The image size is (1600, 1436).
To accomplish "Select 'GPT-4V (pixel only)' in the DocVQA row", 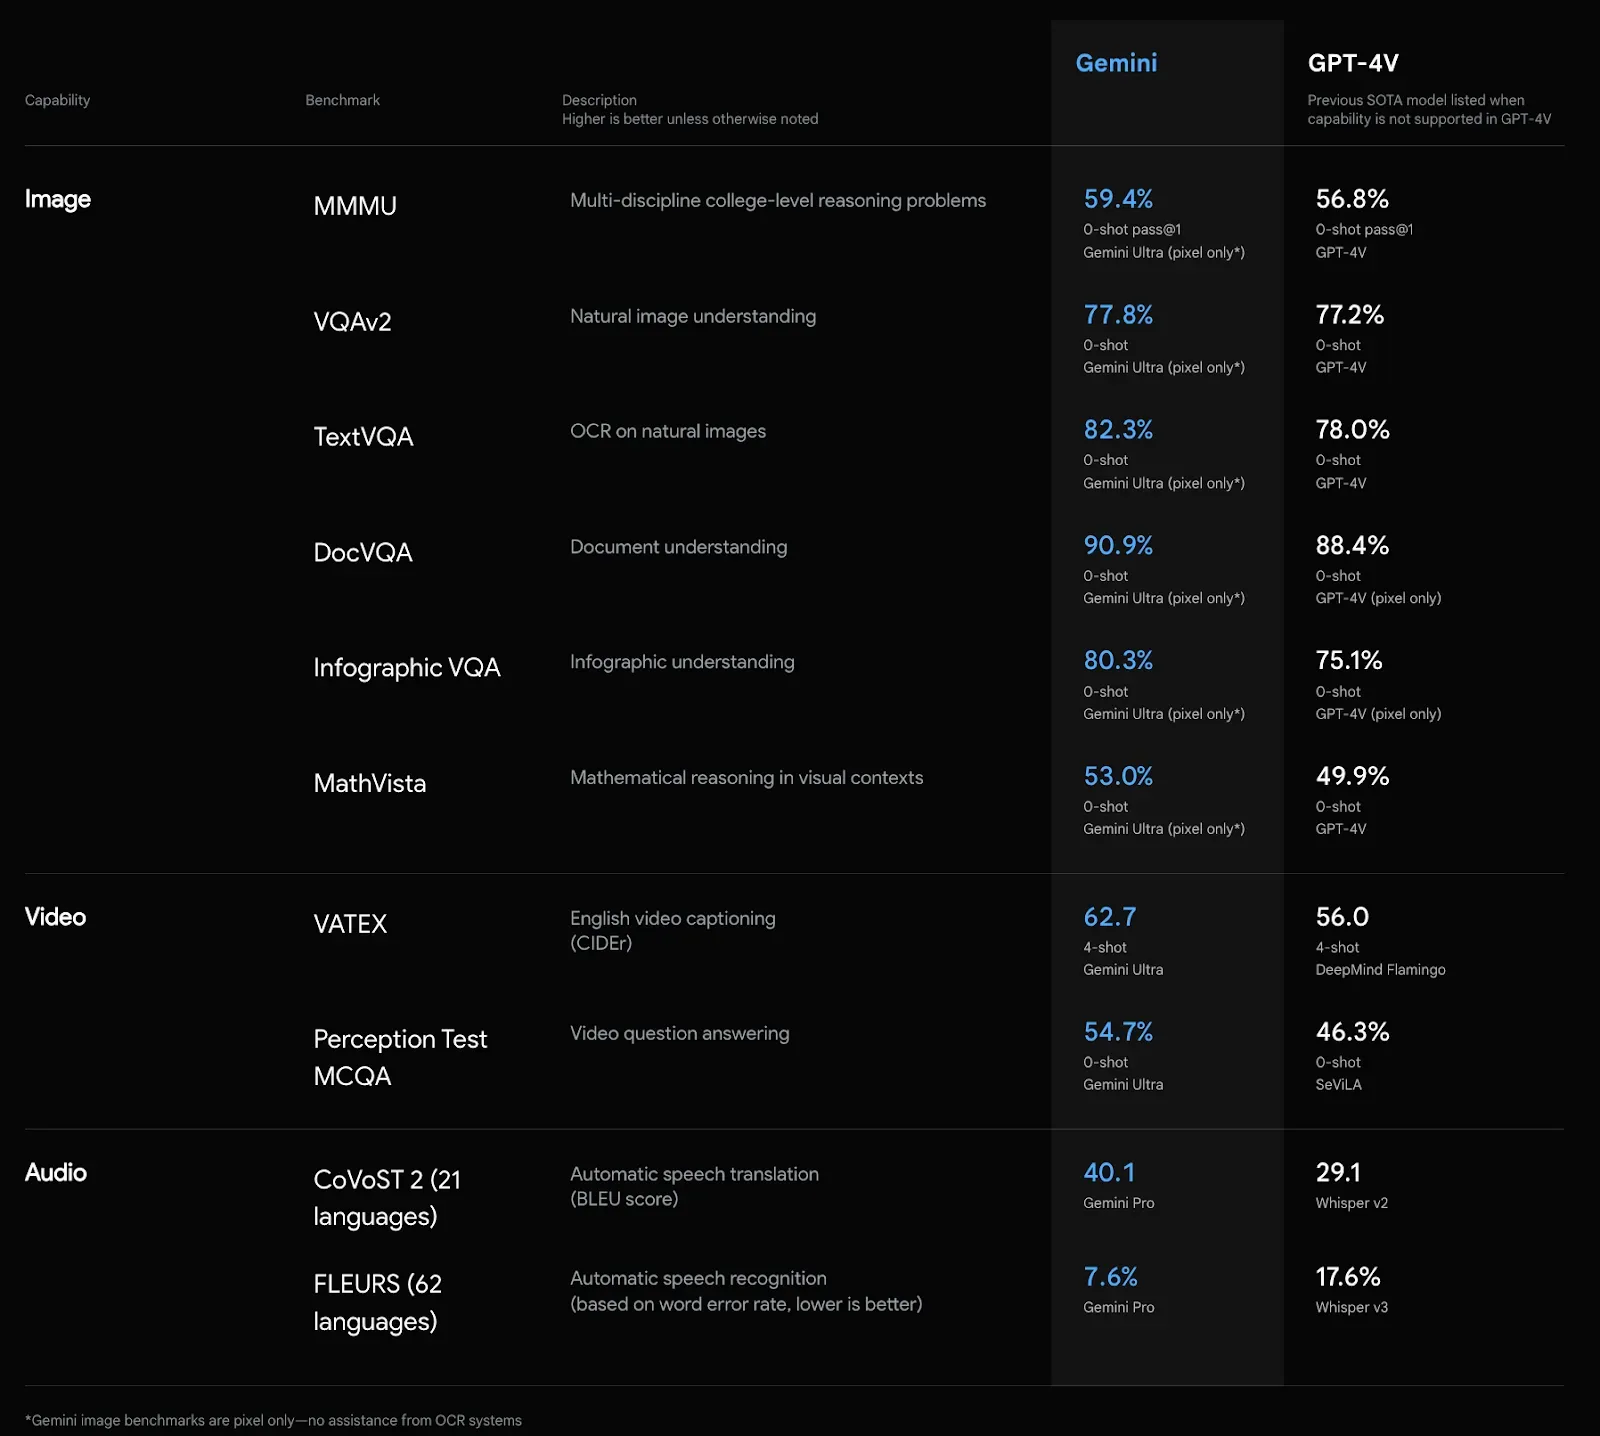I will [x=1378, y=598].
